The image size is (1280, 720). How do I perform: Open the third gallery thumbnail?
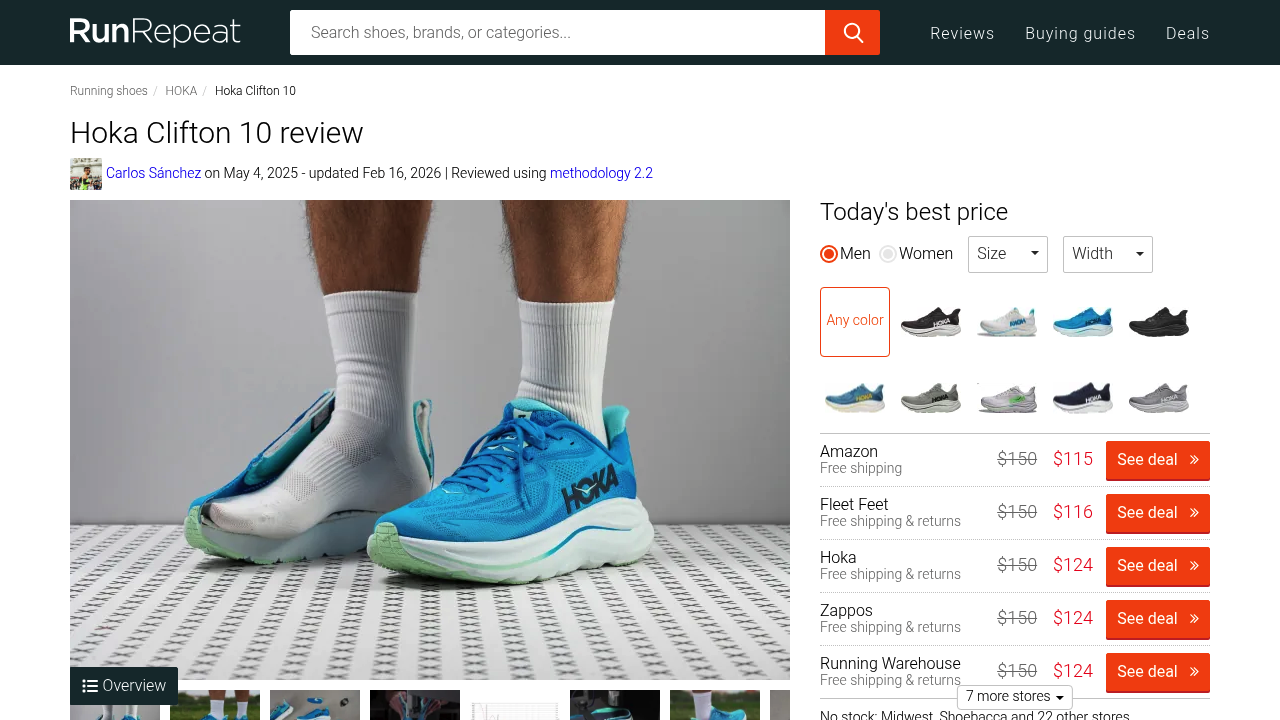coord(315,705)
